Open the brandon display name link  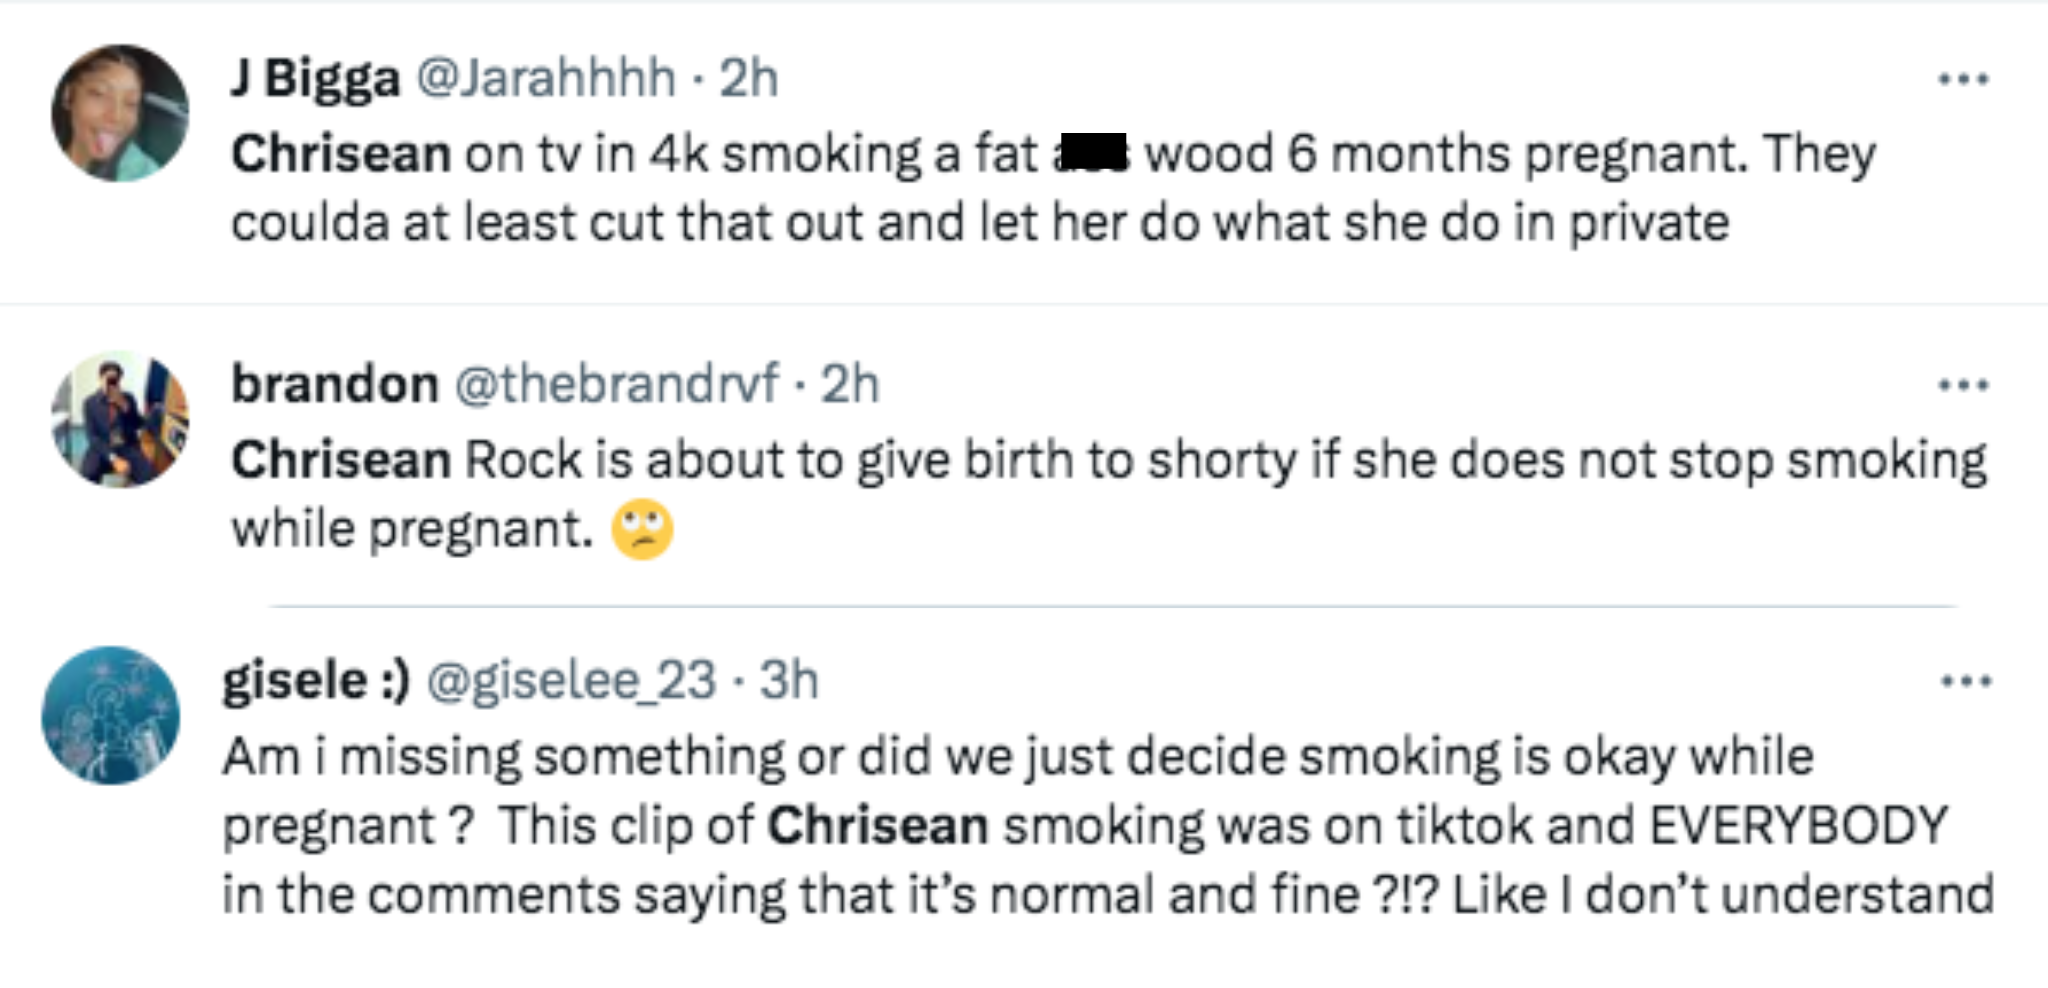(335, 384)
